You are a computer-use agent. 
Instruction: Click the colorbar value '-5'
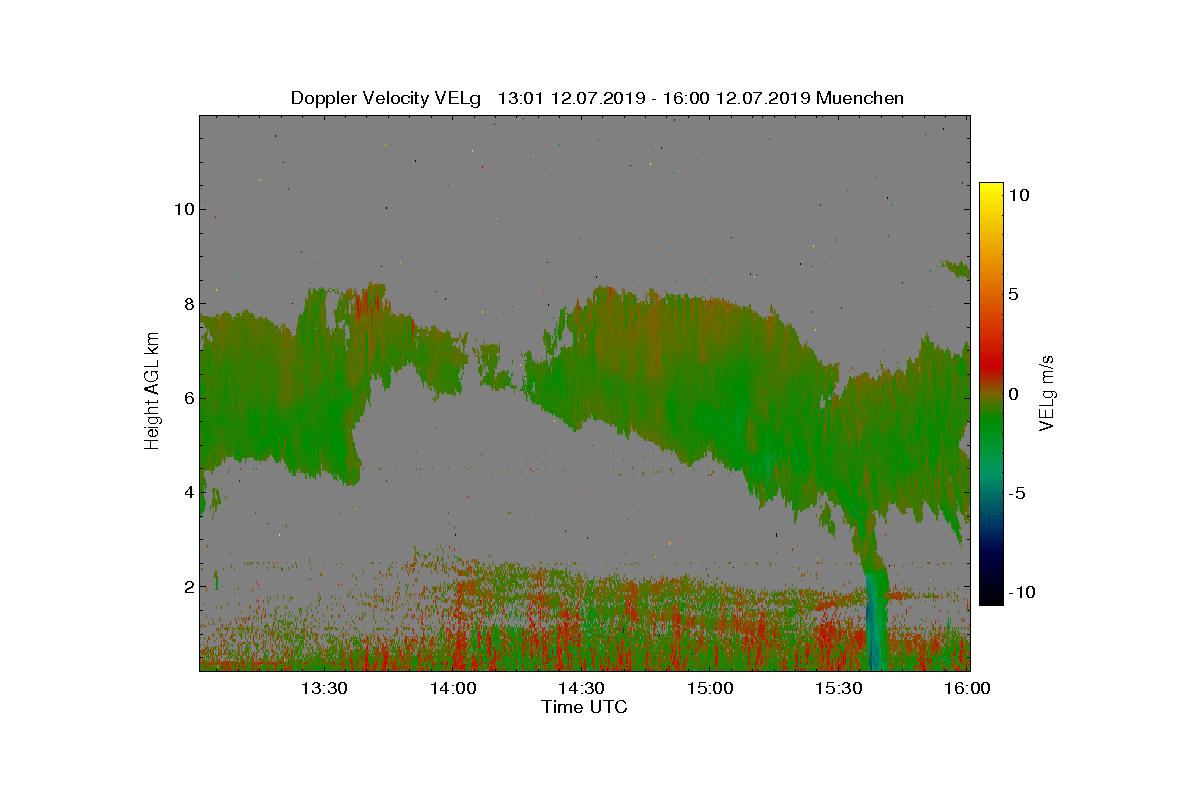(1016, 492)
